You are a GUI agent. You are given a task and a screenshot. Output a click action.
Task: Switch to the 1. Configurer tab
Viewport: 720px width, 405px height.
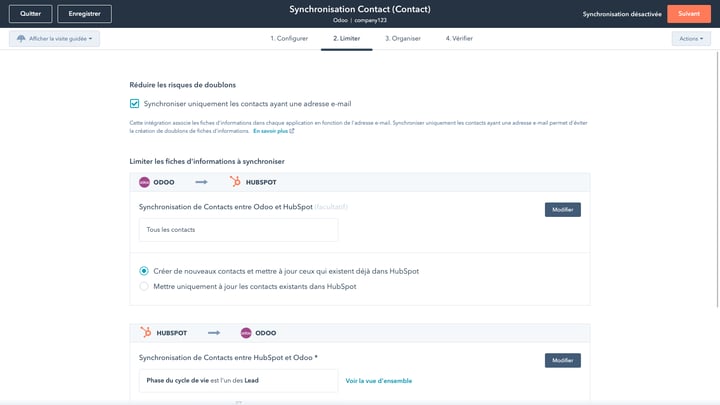point(289,39)
